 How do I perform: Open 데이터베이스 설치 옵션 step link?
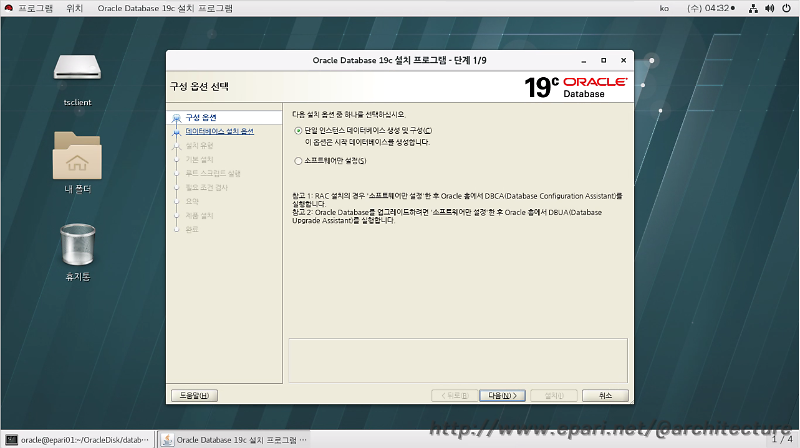pos(219,131)
